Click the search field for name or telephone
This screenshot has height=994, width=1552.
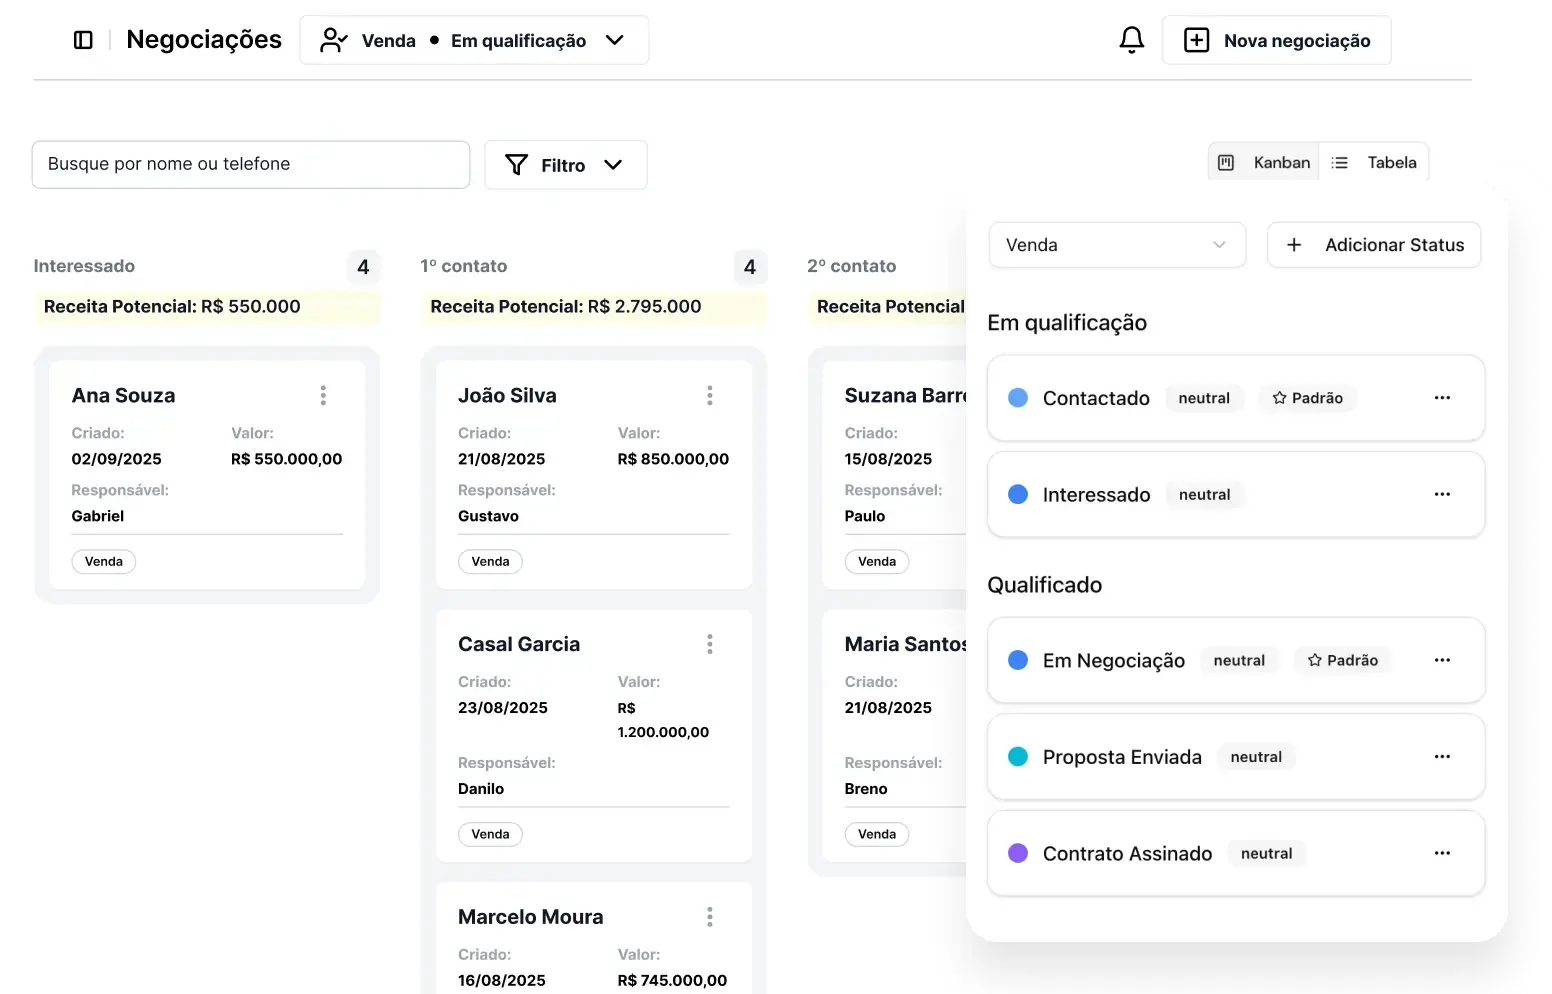(250, 164)
